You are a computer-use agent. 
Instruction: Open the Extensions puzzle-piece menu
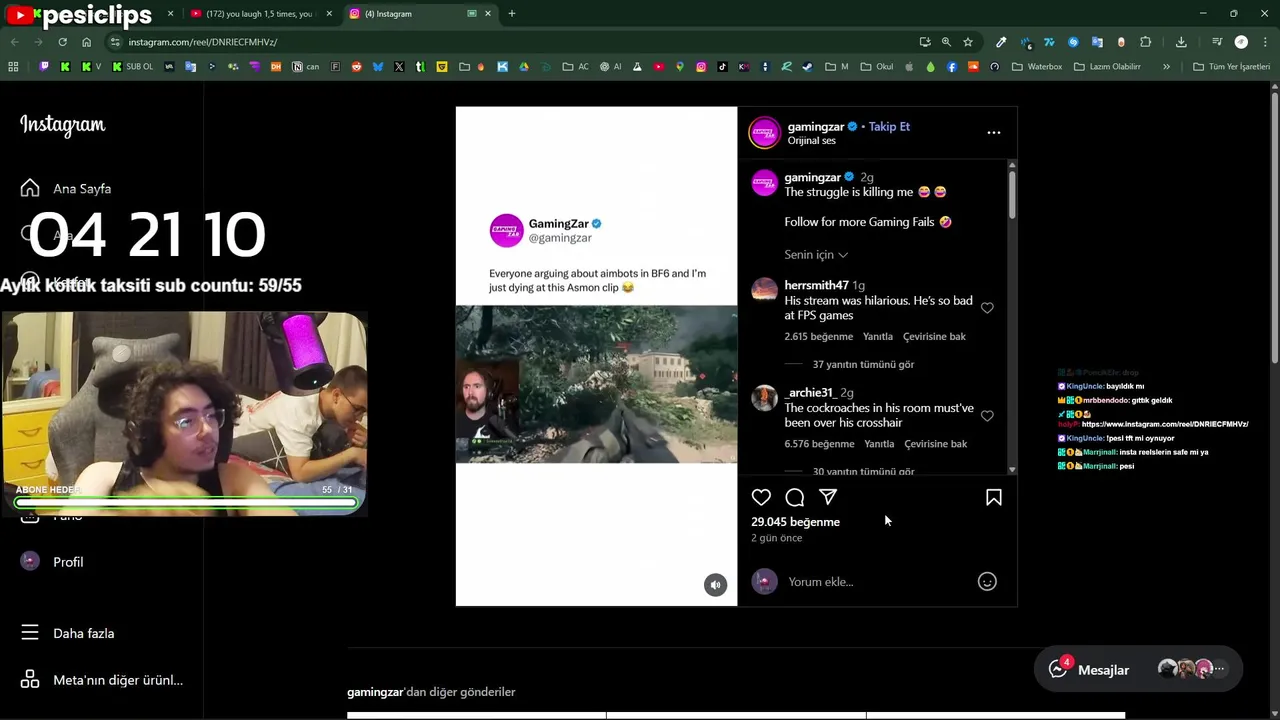coord(1146,42)
